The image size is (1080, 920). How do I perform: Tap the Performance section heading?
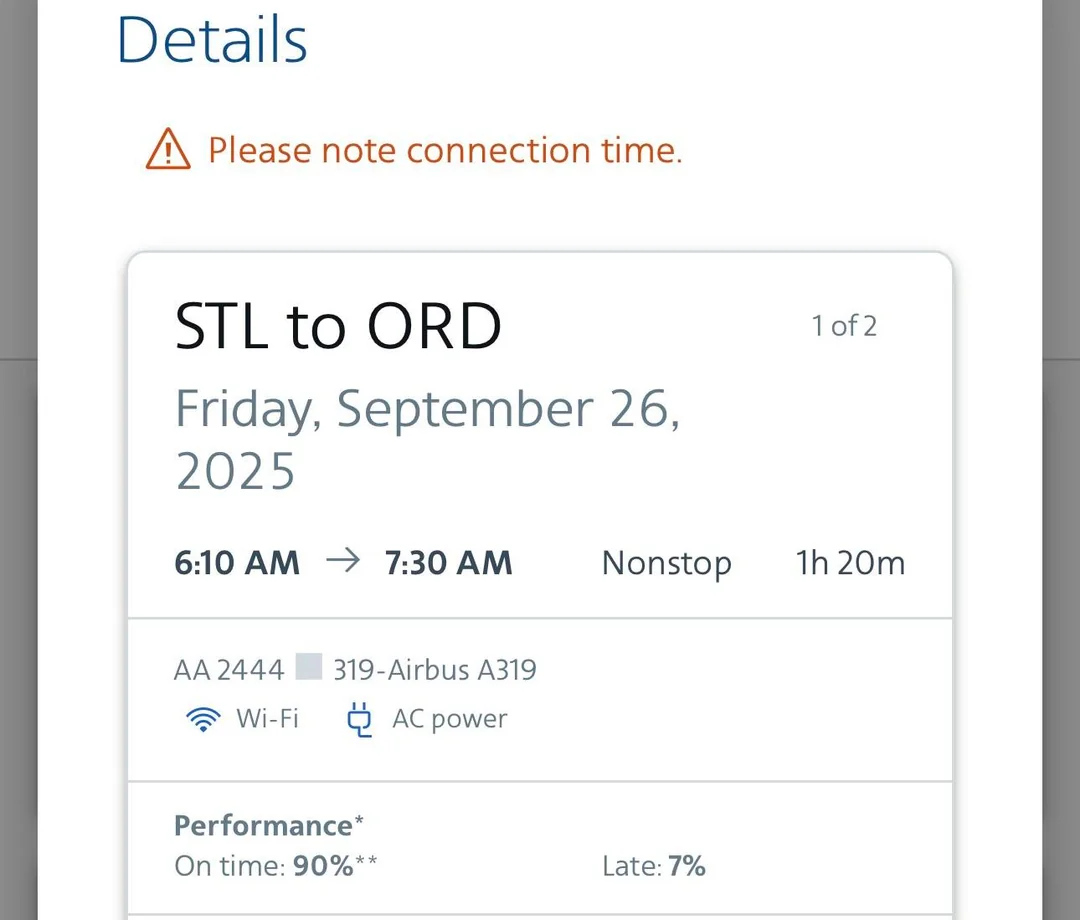pos(264,825)
